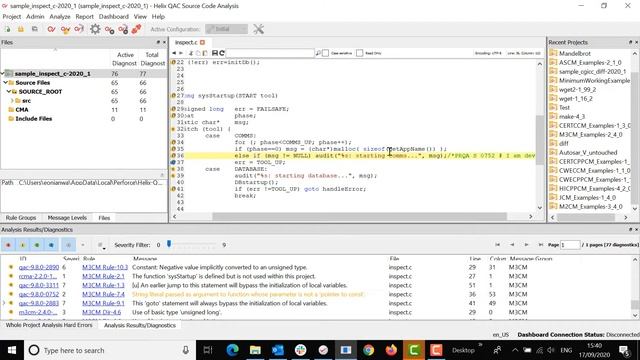This screenshot has width=640, height=360.
Task: Click the third QAC analyze icon
Action: pyautogui.click(x=79, y=29)
